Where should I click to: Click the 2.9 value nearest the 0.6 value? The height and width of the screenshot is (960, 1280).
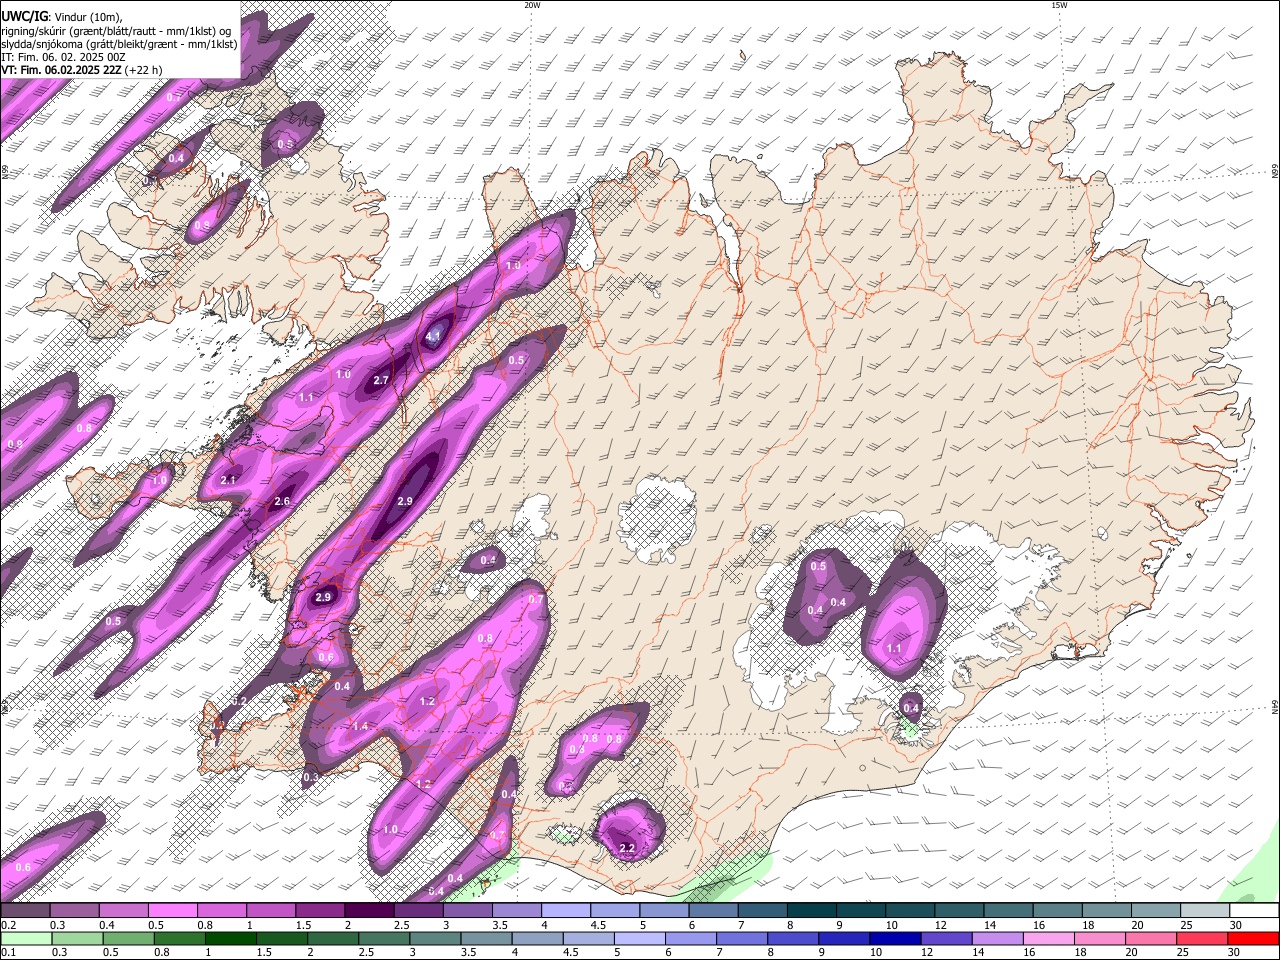pos(322,597)
